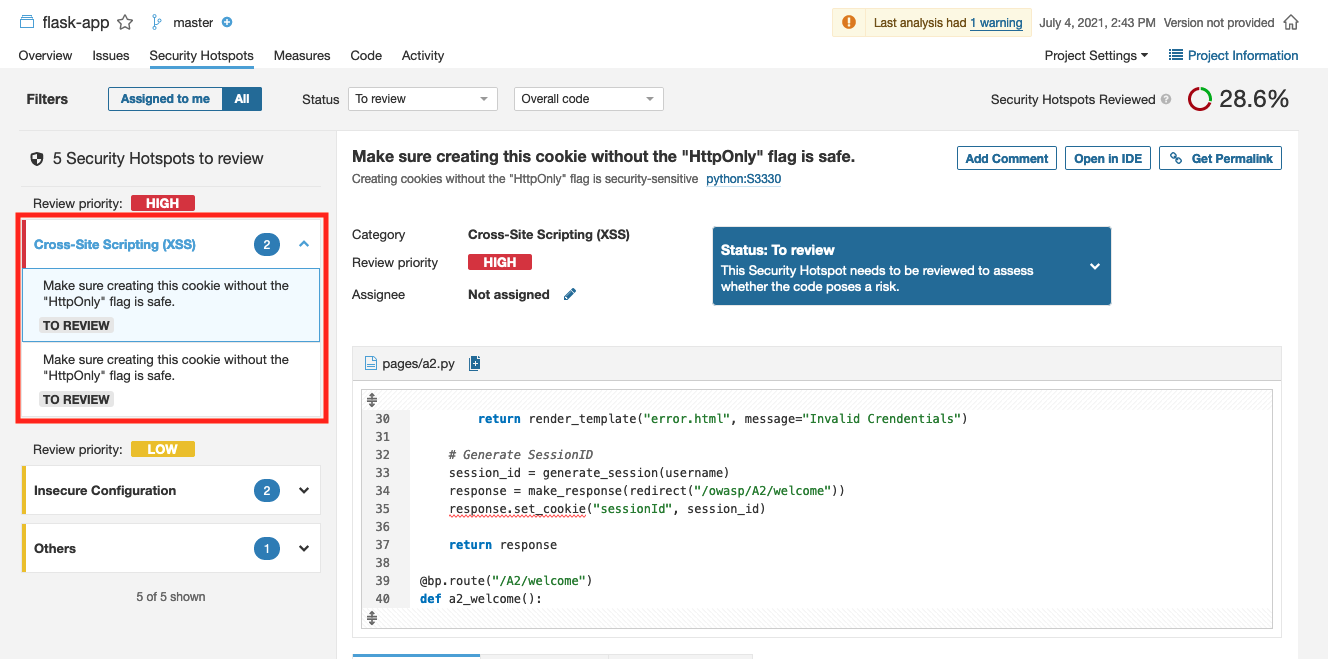The height and width of the screenshot is (659, 1328).
Task: Select the first HttpOnly cookie hotspot
Action: tap(171, 305)
